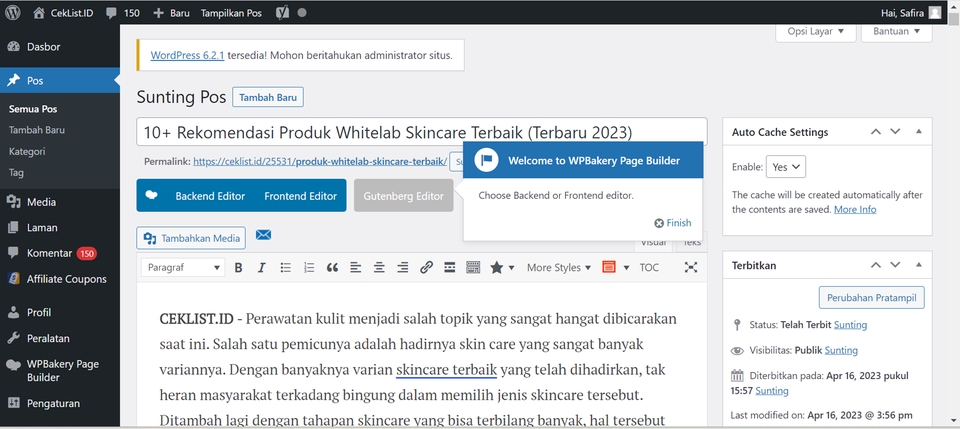This screenshot has height=429, width=960.
Task: Open the WordPress logo menu
Action: pyautogui.click(x=13, y=12)
